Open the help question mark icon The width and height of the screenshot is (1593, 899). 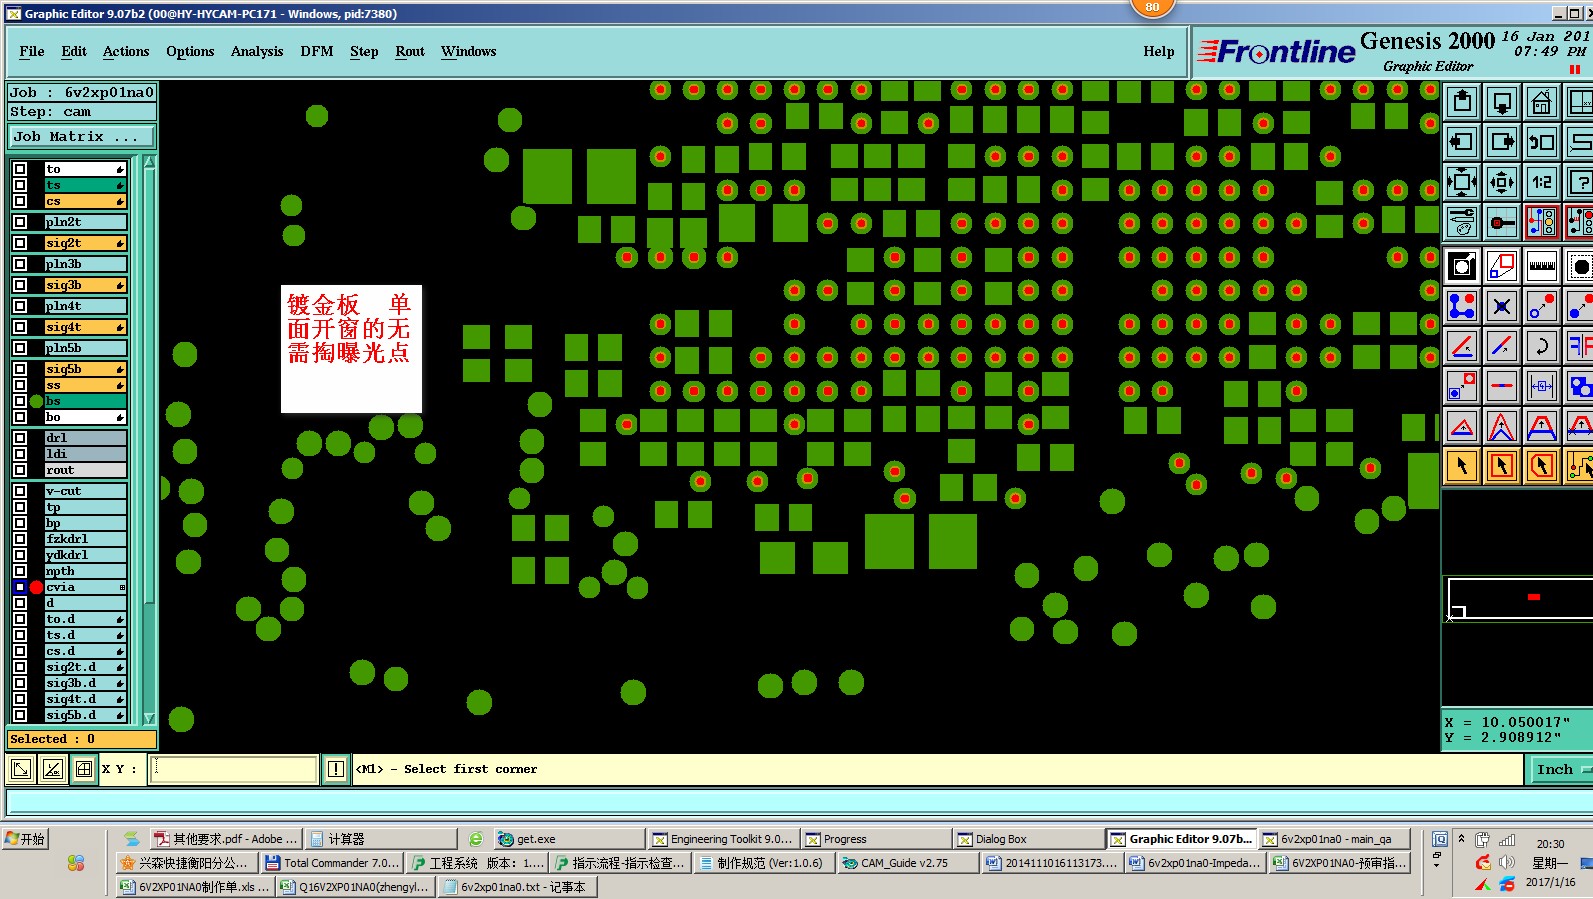click(x=1579, y=182)
